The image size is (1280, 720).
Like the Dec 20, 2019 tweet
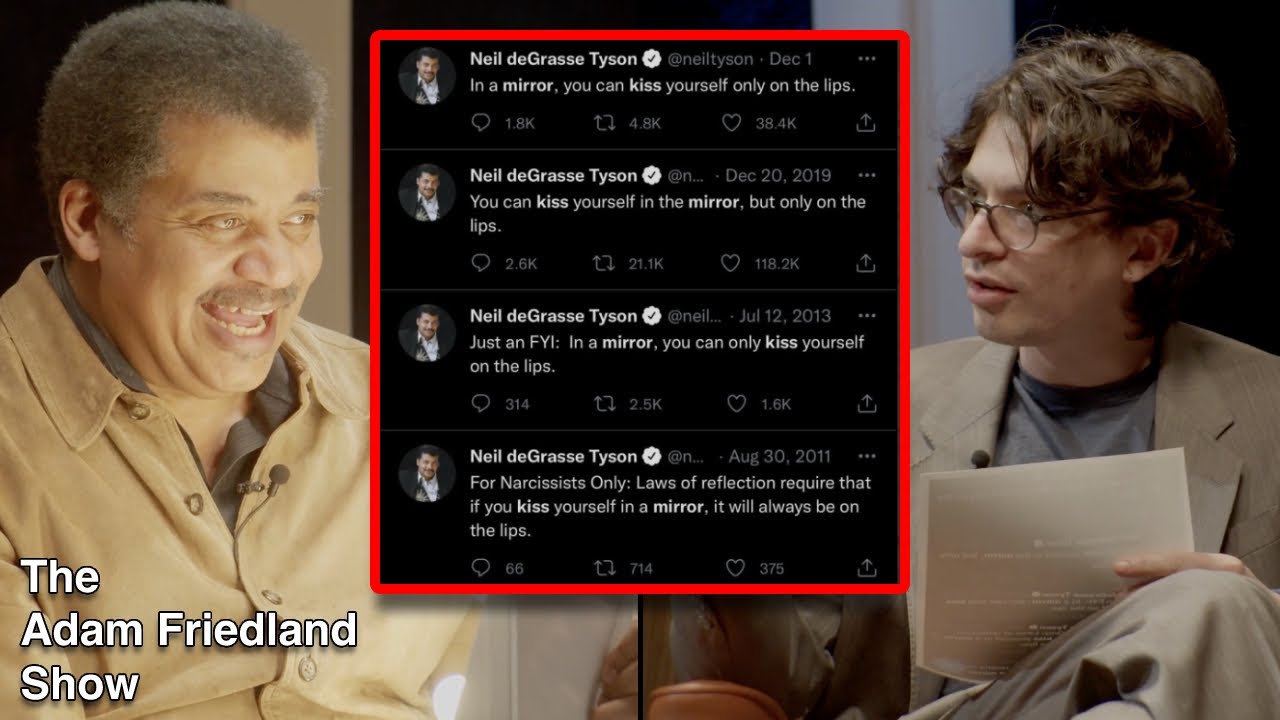point(732,263)
